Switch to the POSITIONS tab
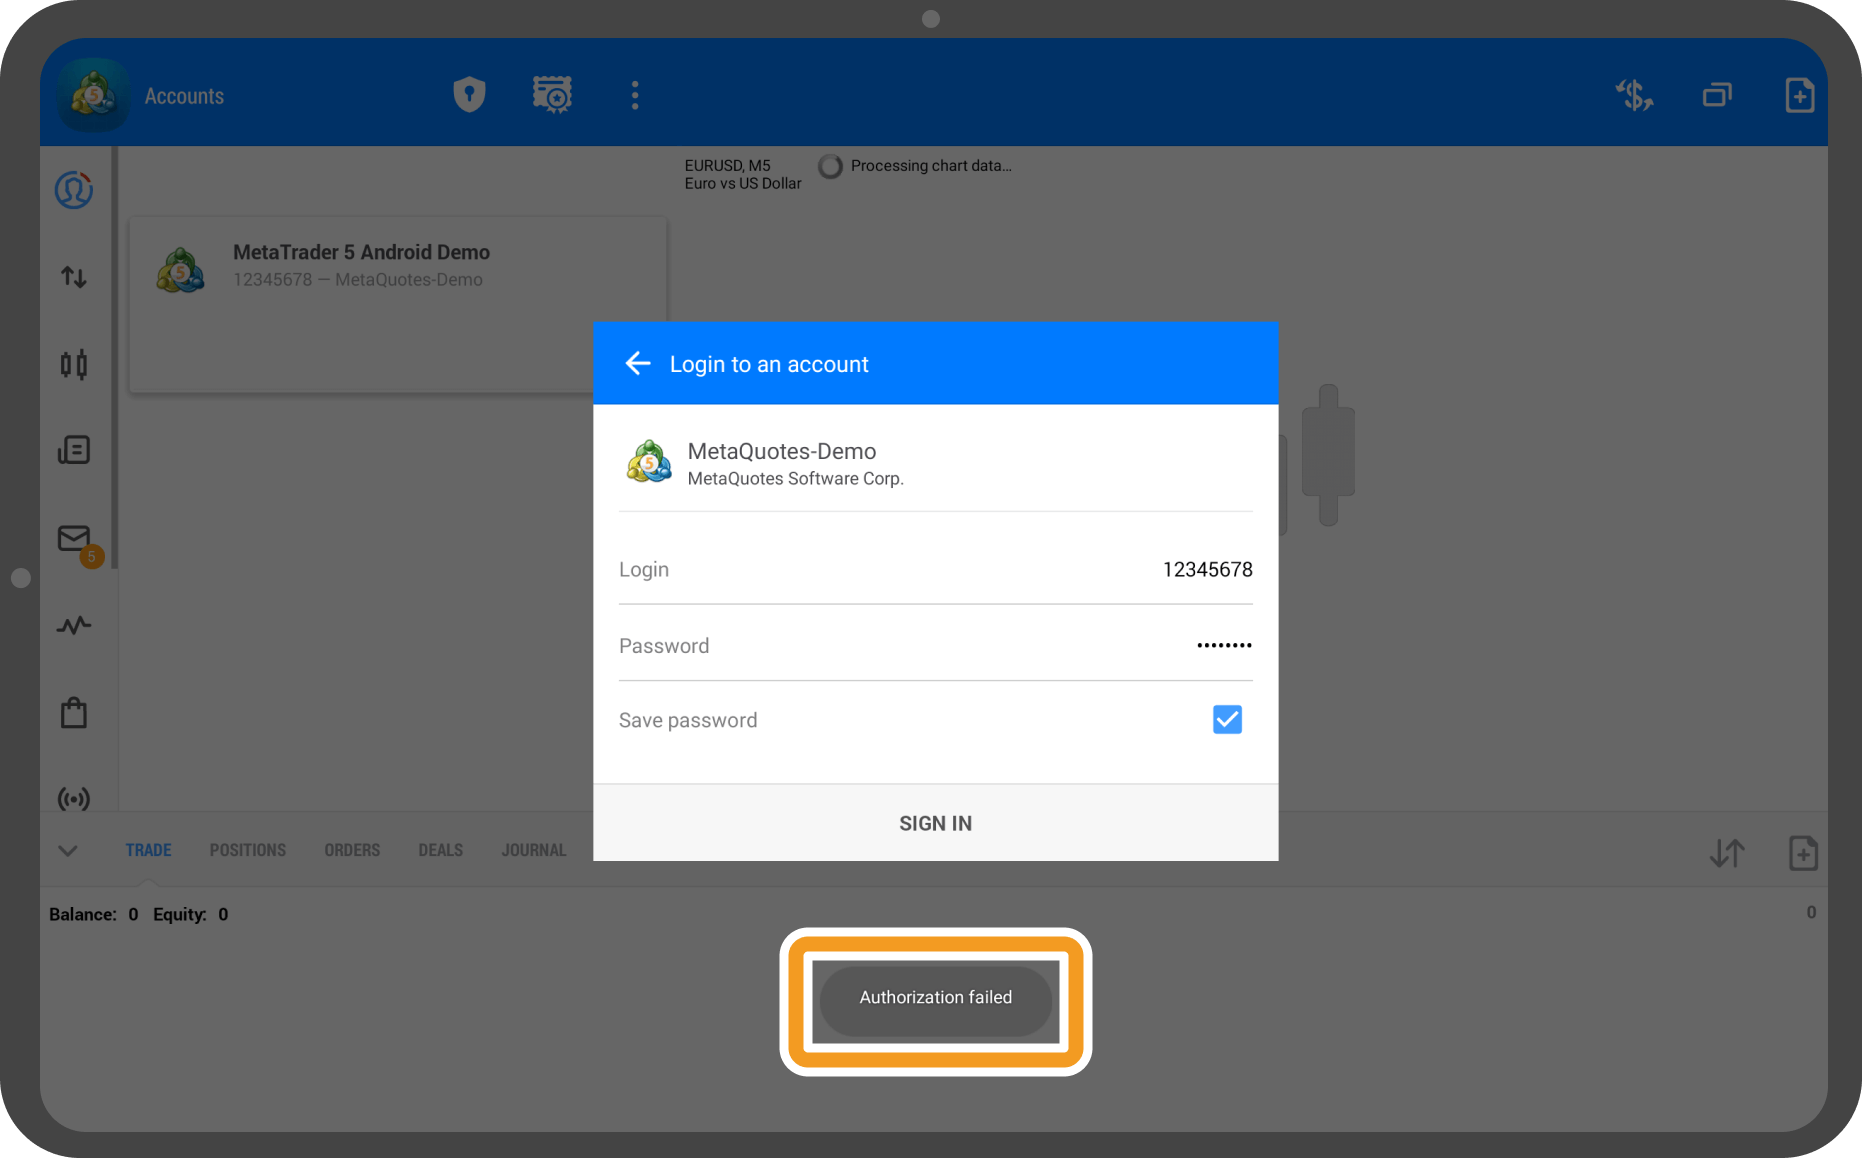Viewport: 1862px width, 1158px height. pyautogui.click(x=247, y=850)
